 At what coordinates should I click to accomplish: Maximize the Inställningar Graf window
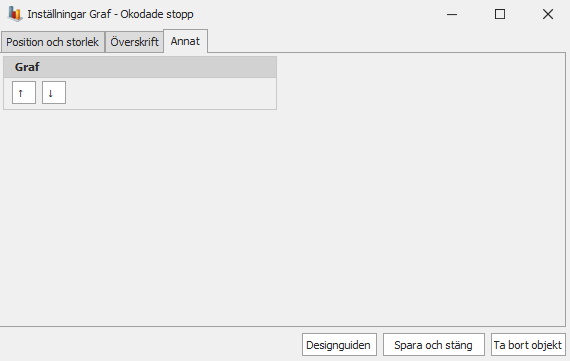click(500, 14)
